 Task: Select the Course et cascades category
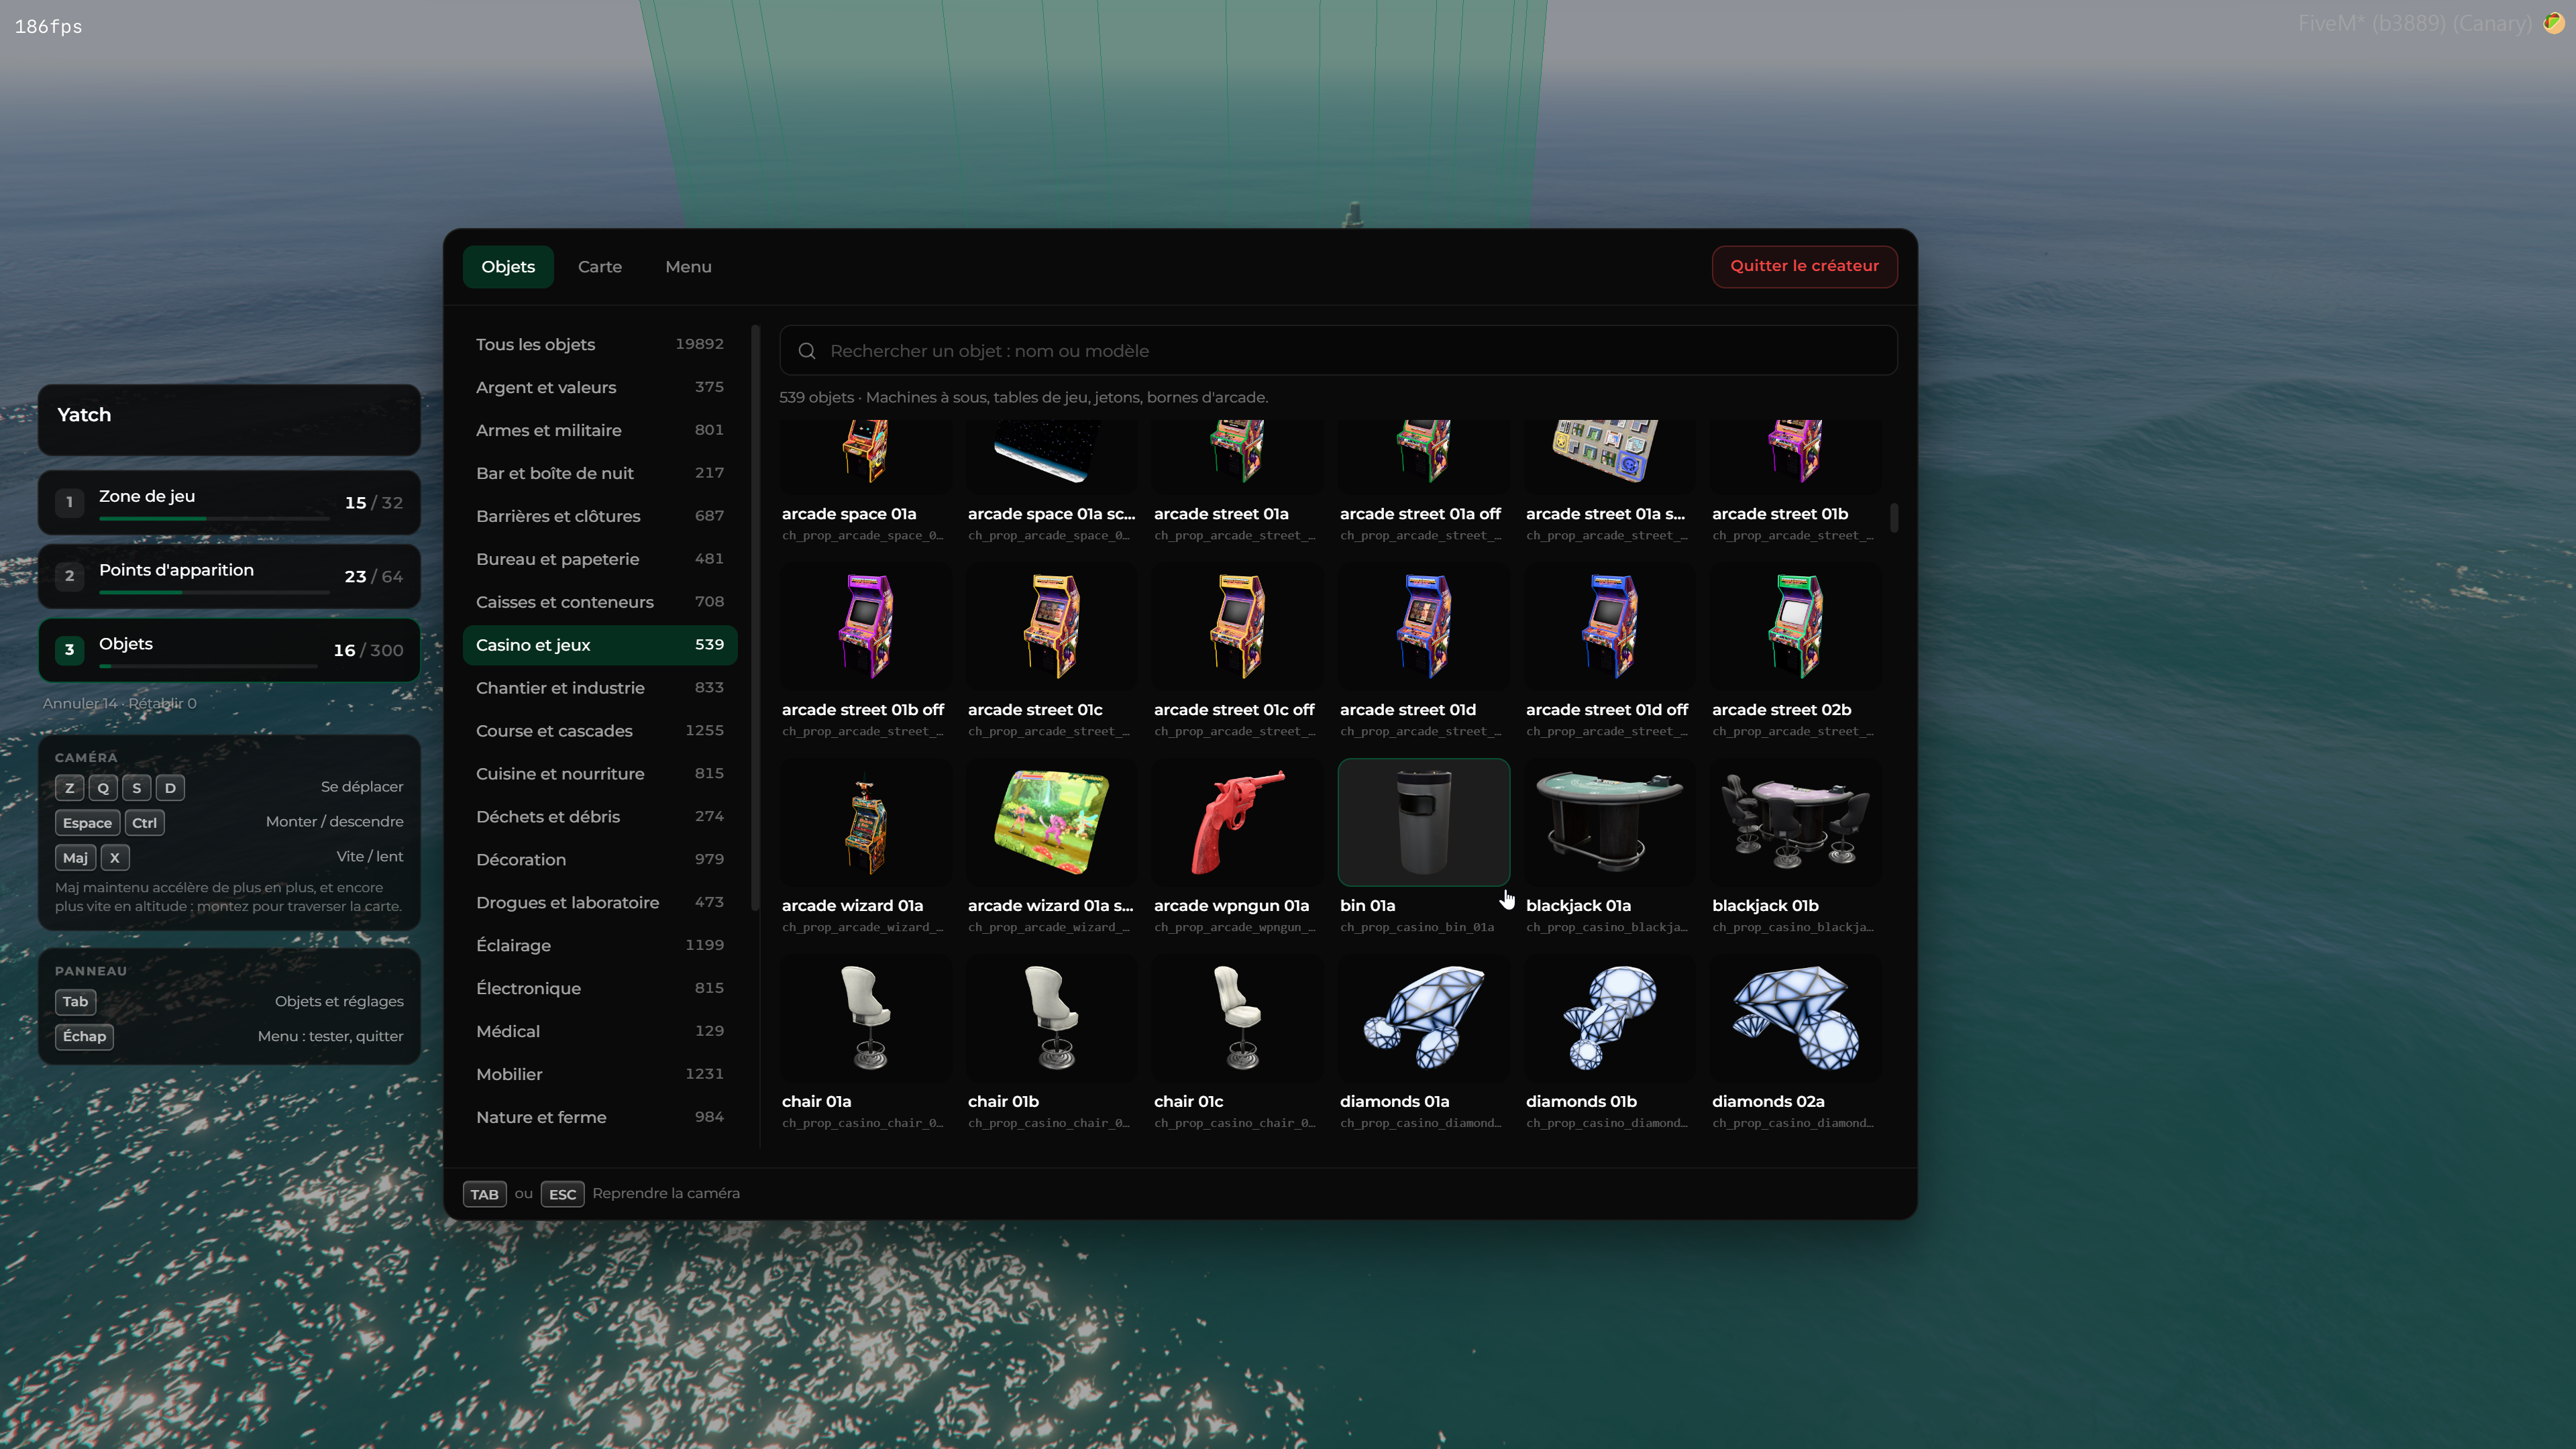click(x=599, y=731)
